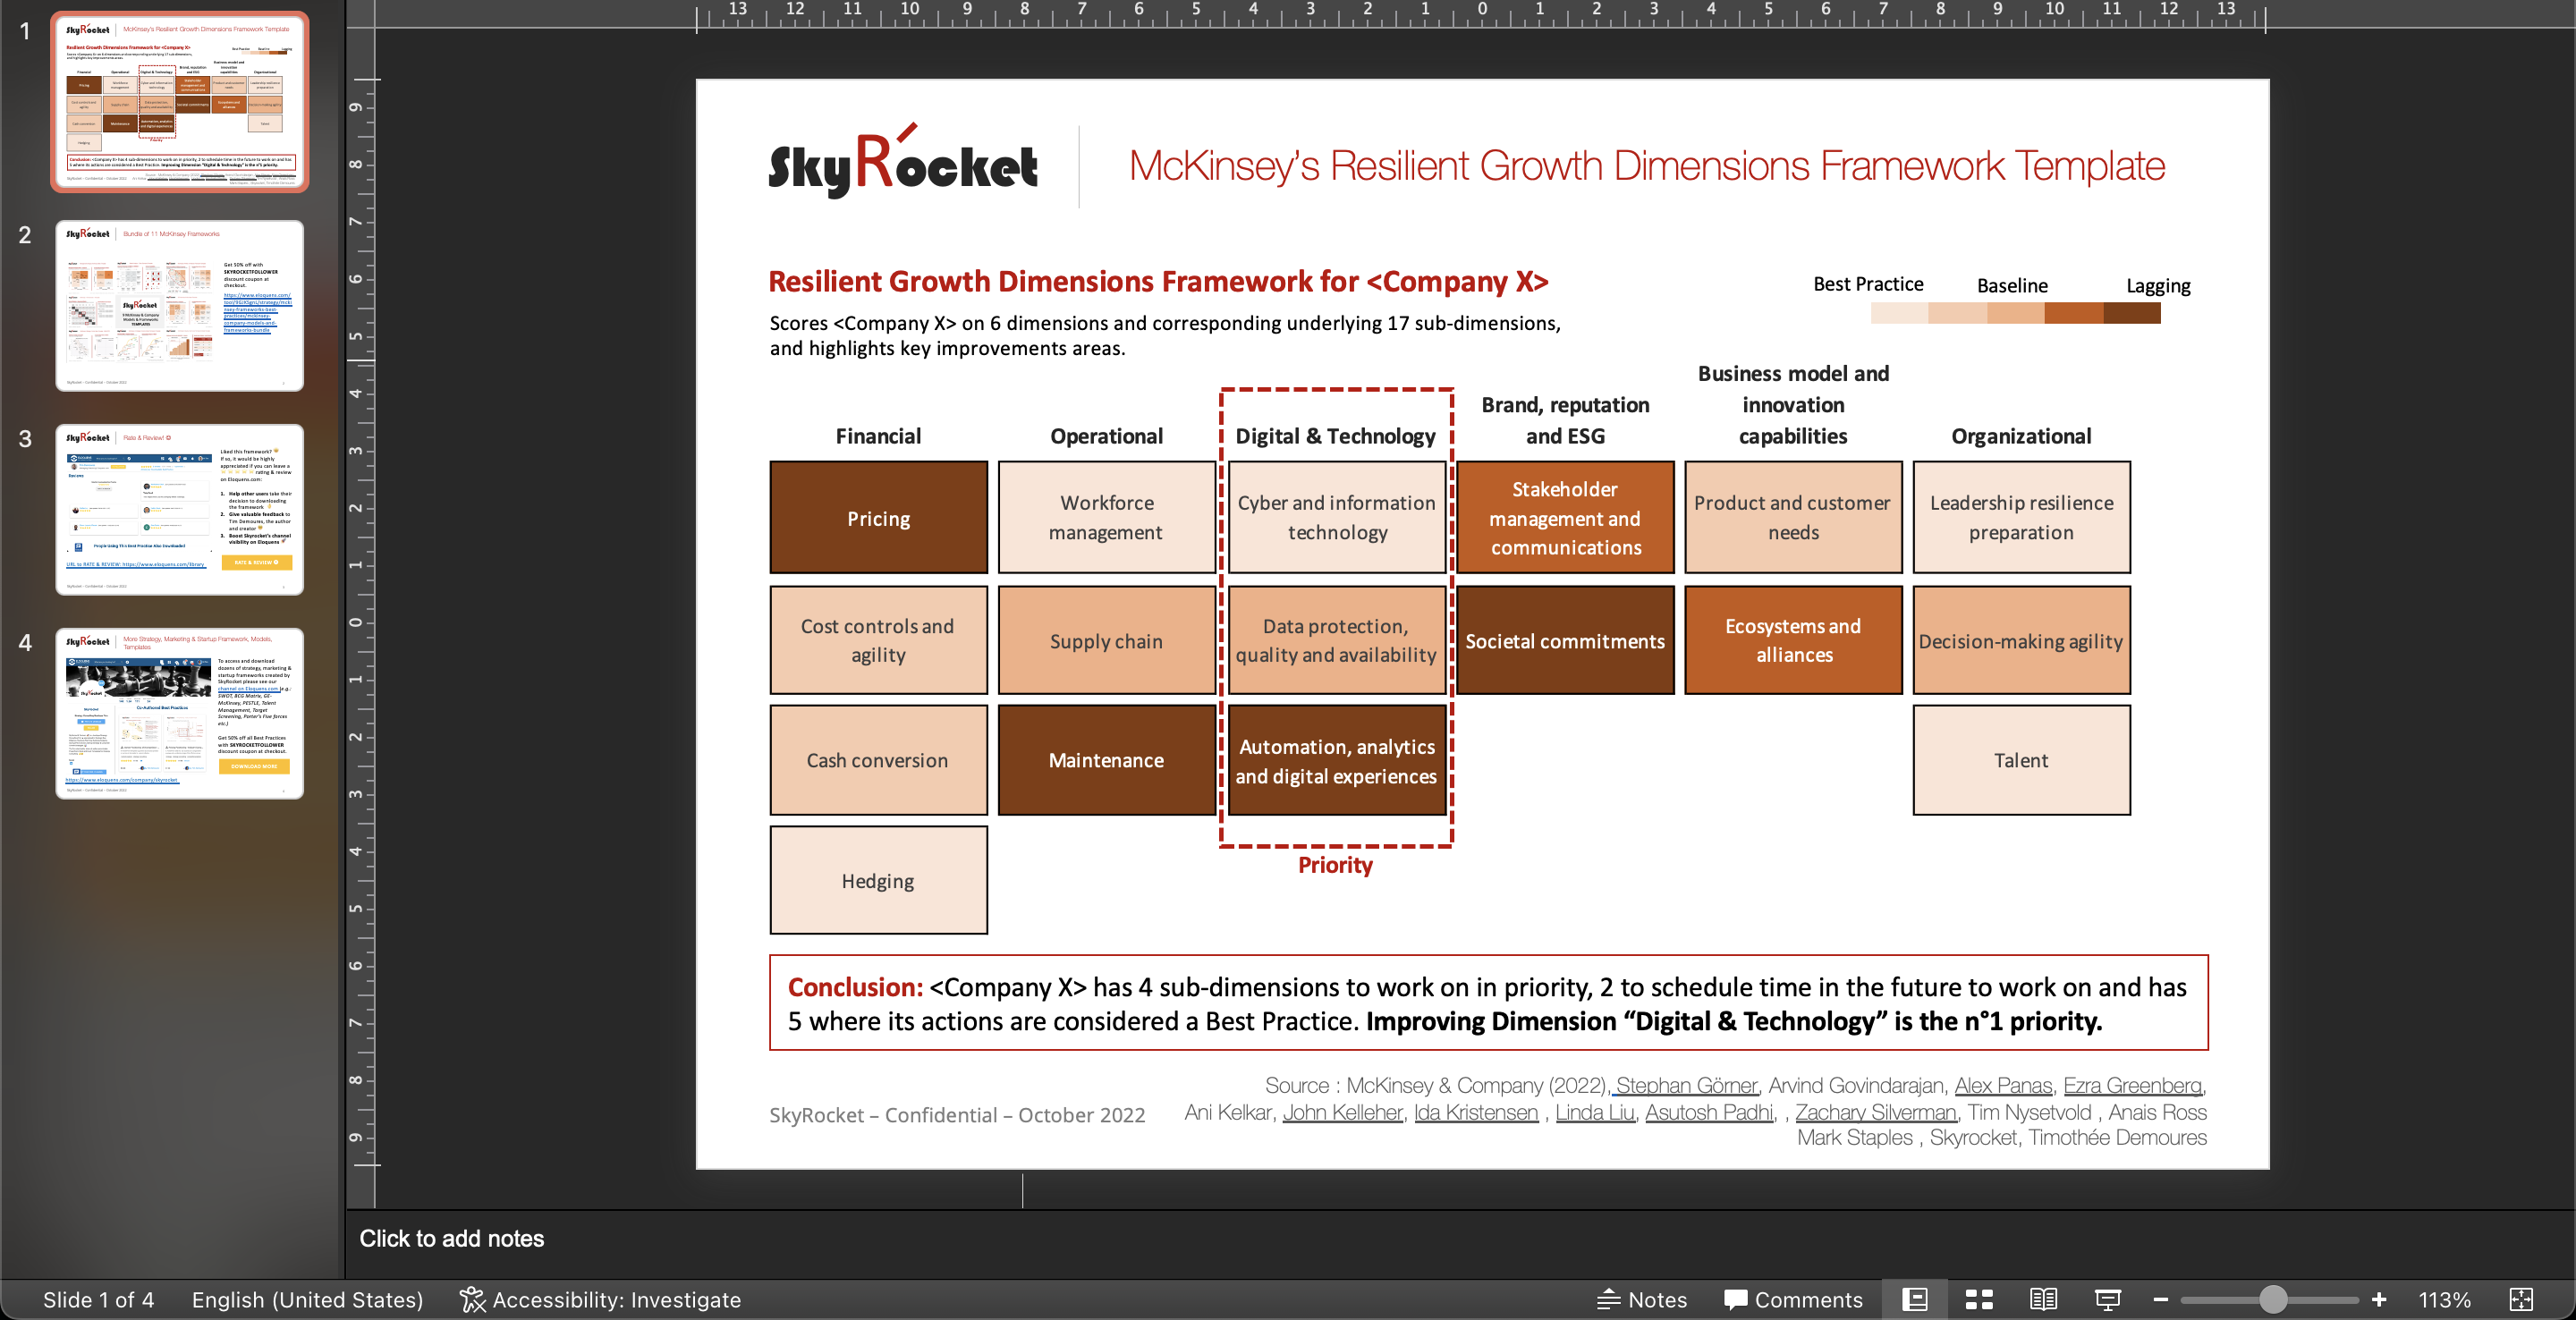
Task: Open the Comments pane
Action: [1793, 1299]
